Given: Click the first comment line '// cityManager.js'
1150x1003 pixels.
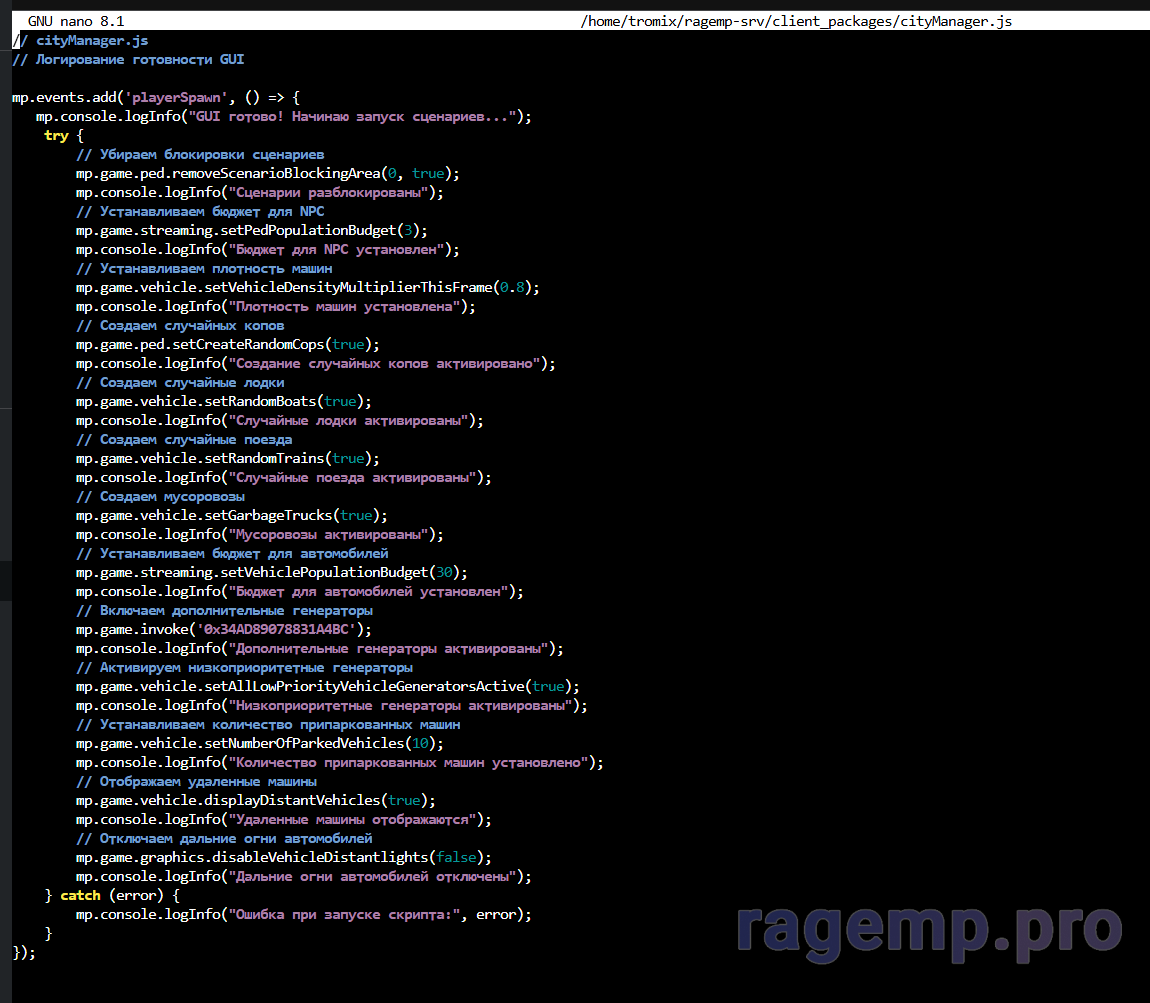Looking at the screenshot, I should coord(80,41).
